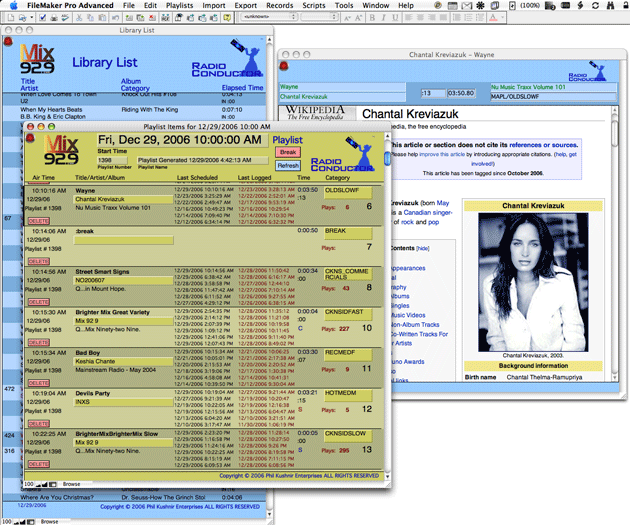Click the New Database toolbar icon
The height and width of the screenshot is (525, 630).
tap(11, 18)
